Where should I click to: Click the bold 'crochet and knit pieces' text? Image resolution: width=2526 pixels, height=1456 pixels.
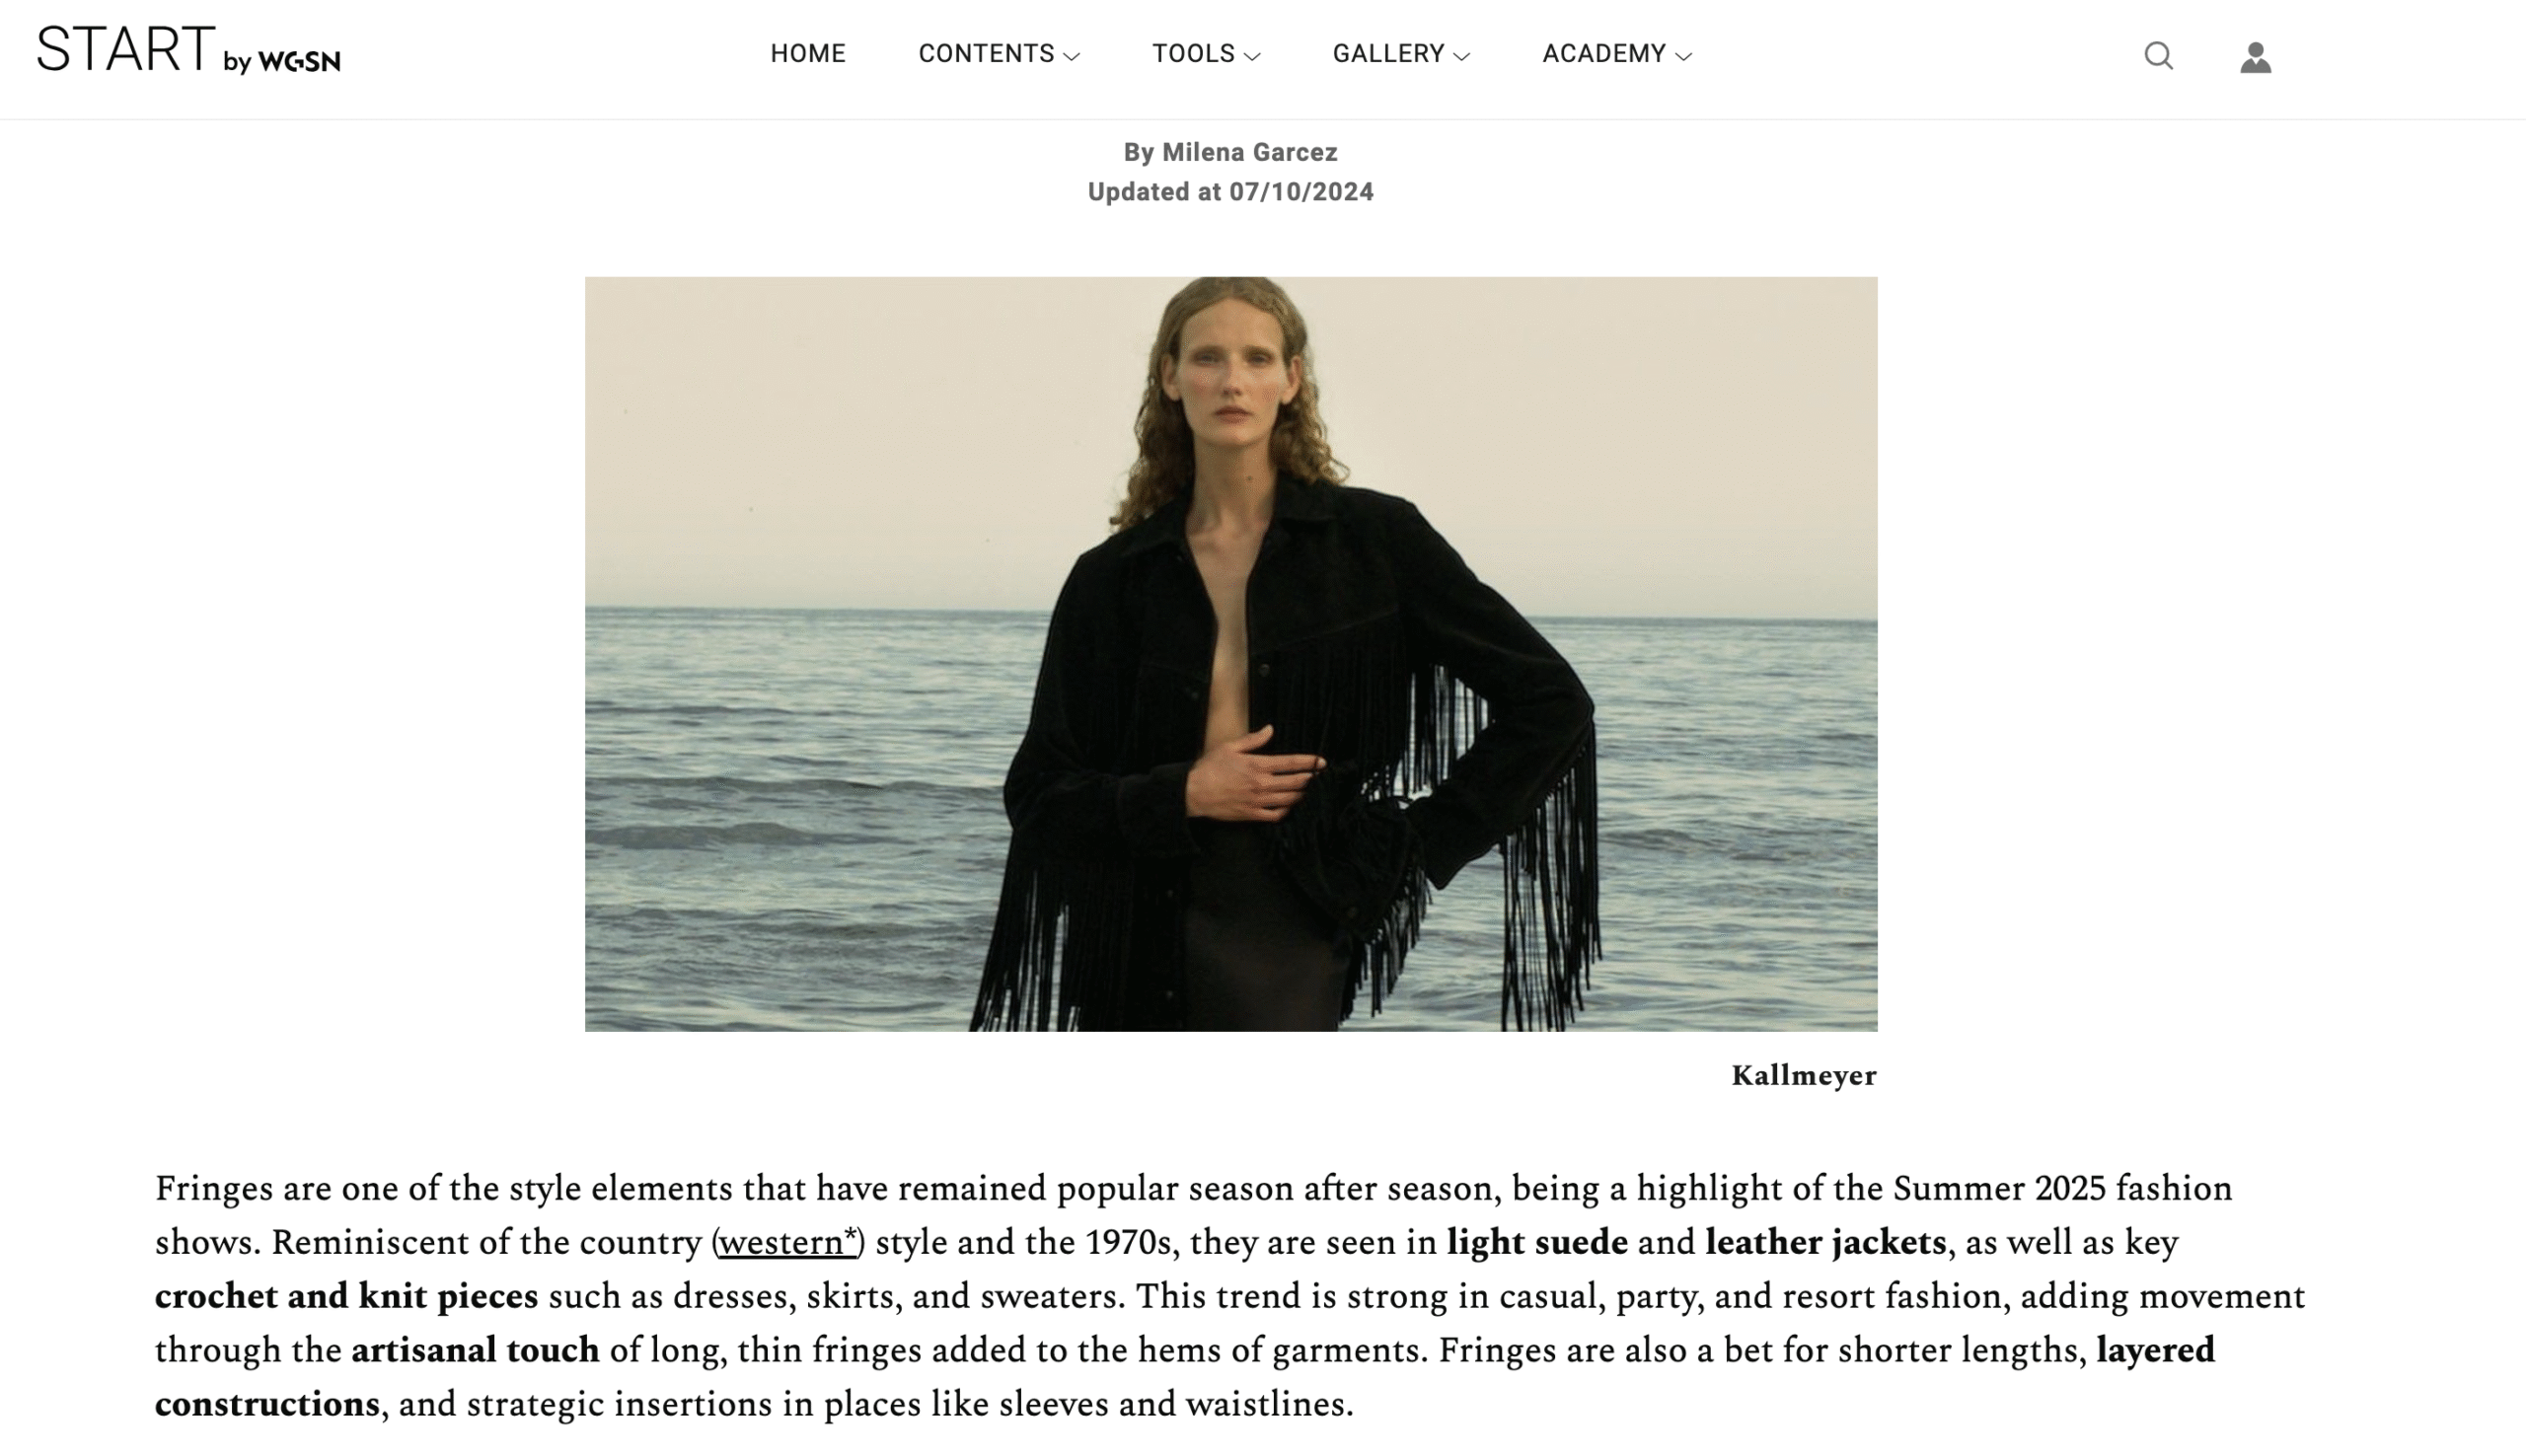(x=346, y=1295)
